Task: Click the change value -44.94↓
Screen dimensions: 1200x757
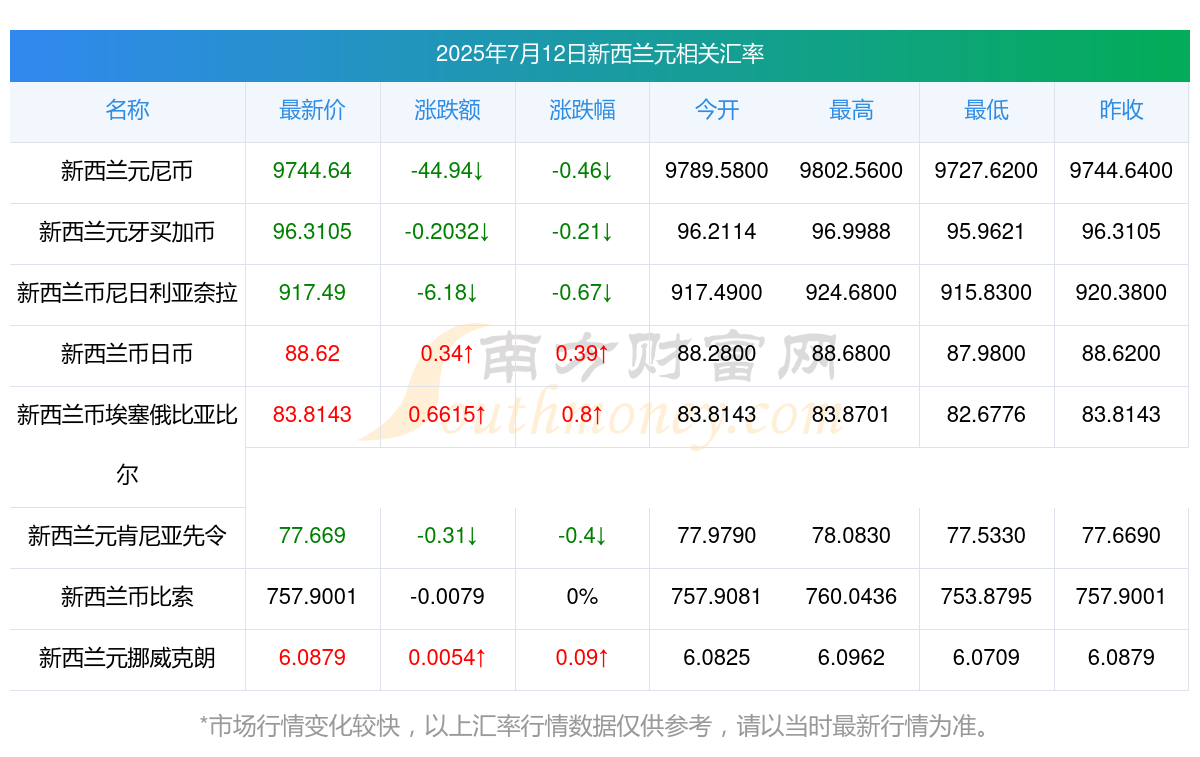Action: click(x=447, y=171)
